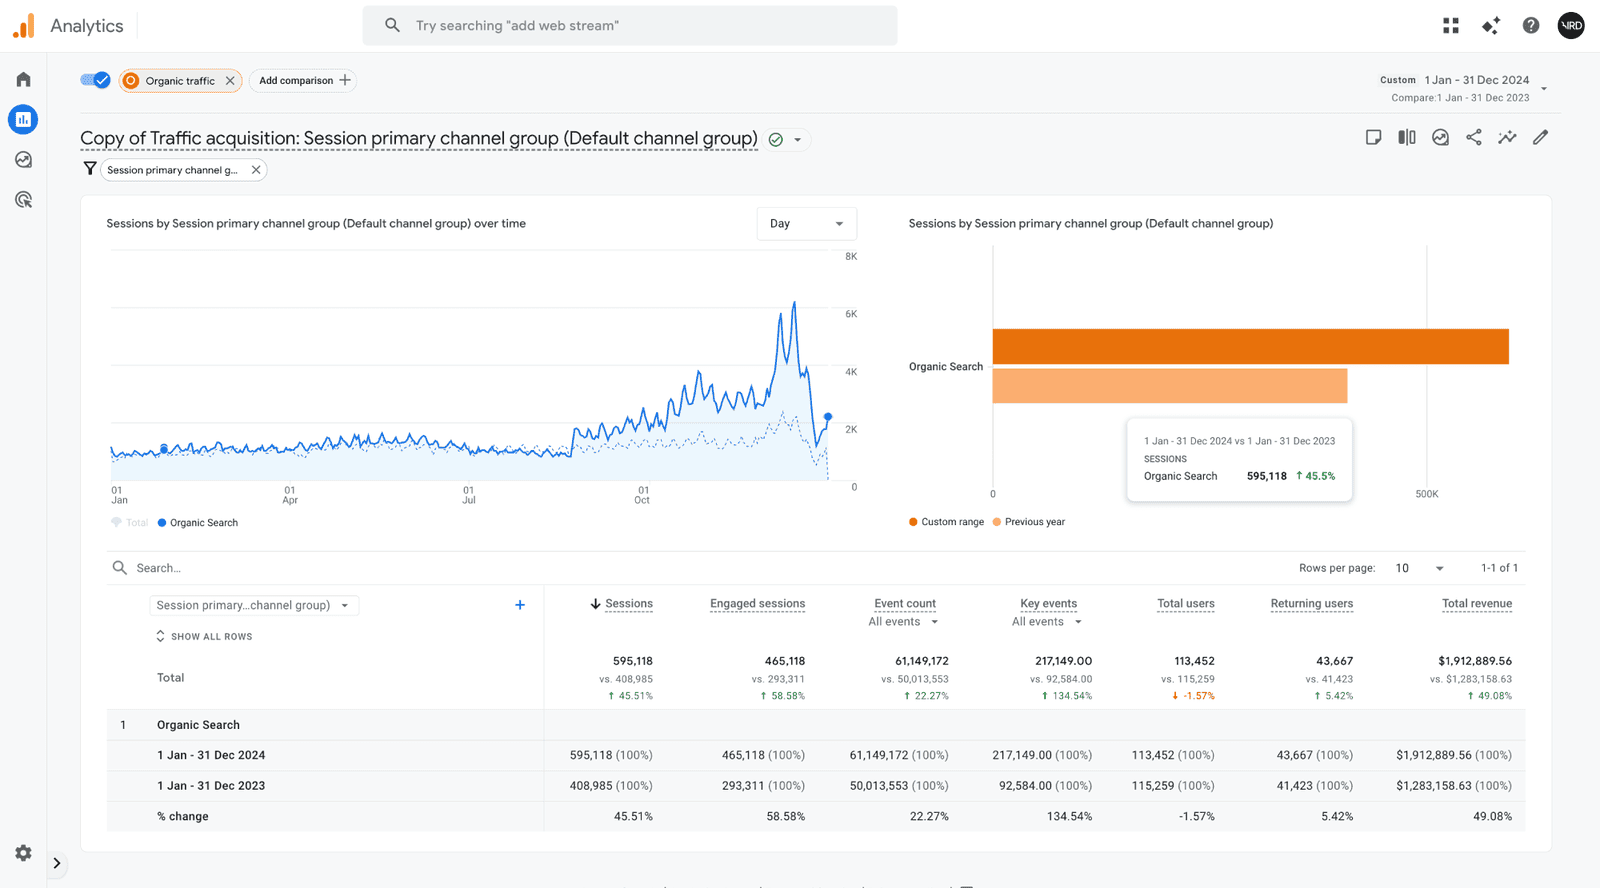Click the Customize report pencil icon
The height and width of the screenshot is (888, 1600).
coord(1540,138)
